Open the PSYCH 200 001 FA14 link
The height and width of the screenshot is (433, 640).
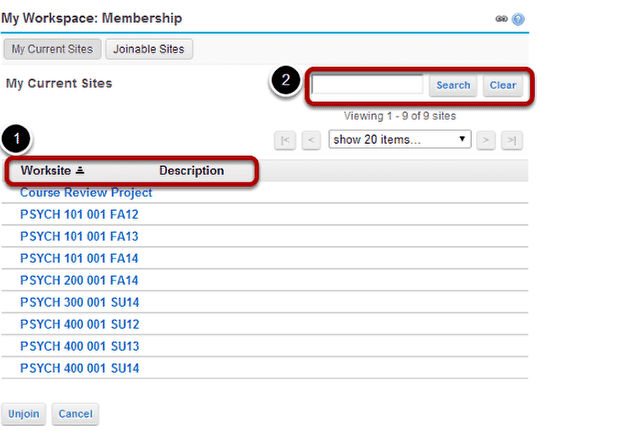pyautogui.click(x=79, y=281)
